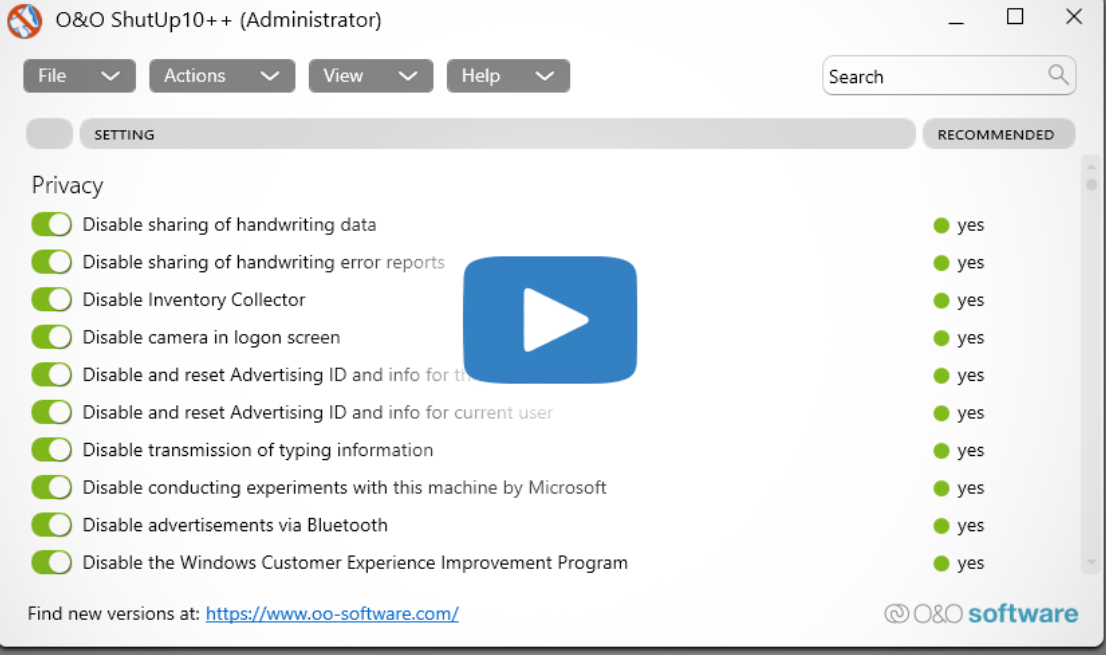Open the File dropdown menu
Viewport: 1106px width, 655px height.
pyautogui.click(x=79, y=76)
